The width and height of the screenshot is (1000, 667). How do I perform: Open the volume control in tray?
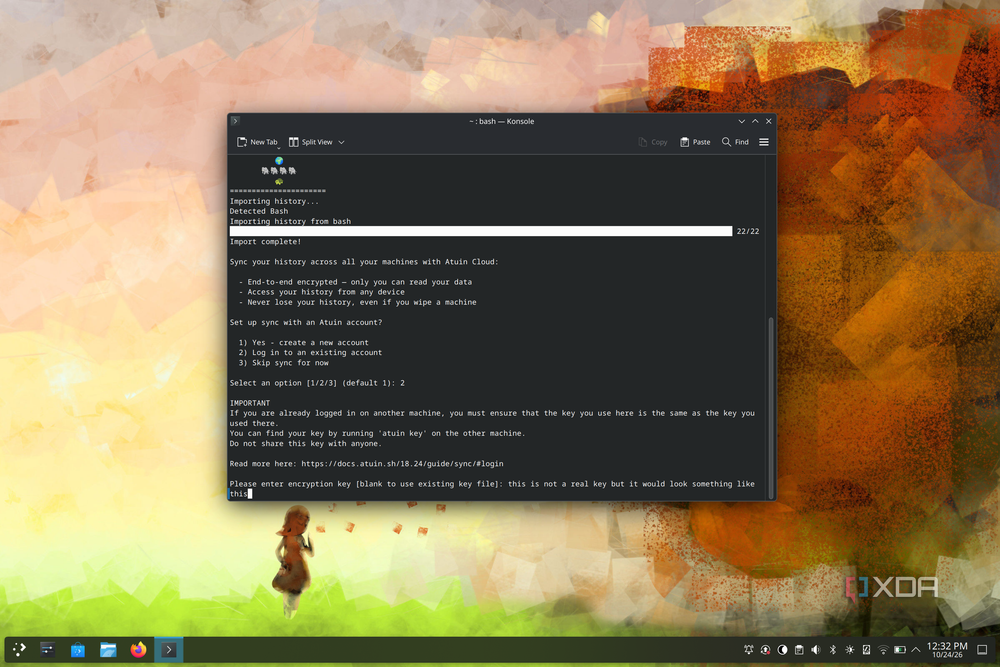(816, 650)
